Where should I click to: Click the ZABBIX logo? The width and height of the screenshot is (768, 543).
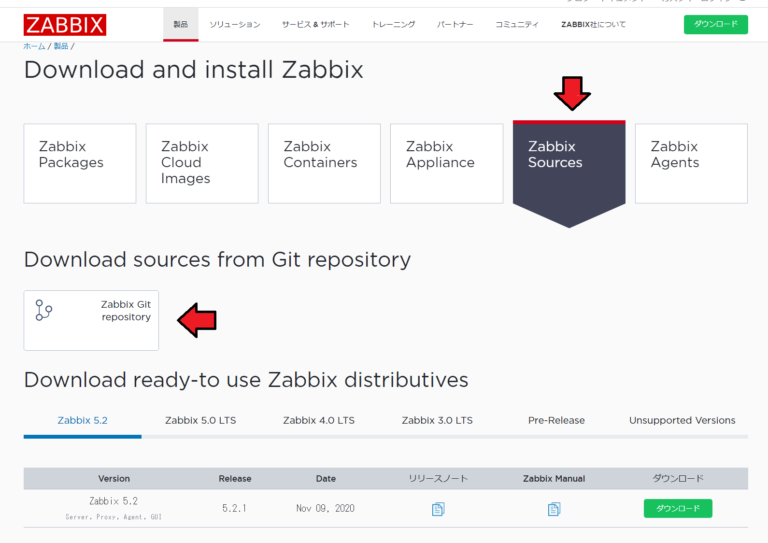pos(65,24)
